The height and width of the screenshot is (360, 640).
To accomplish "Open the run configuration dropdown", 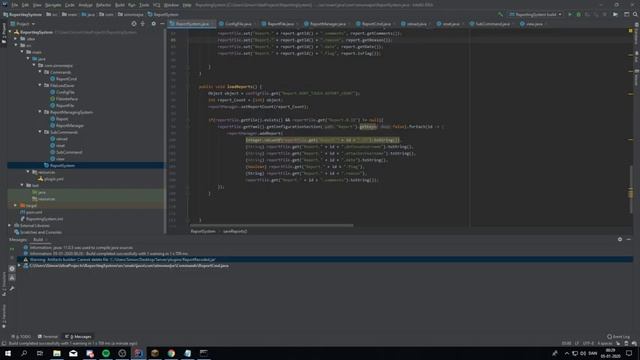I will (x=535, y=14).
